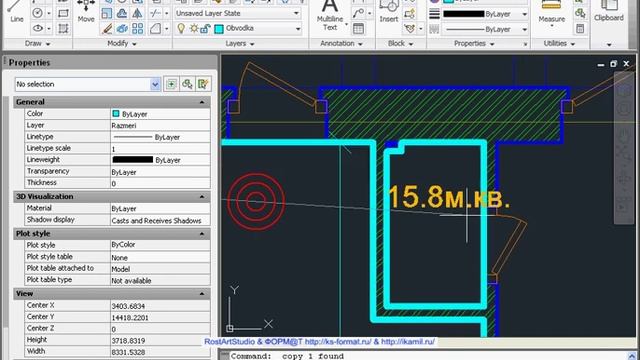Open the ribbon lineweight ByLayer dropdown
This screenshot has width=640, height=360.
tap(524, 14)
